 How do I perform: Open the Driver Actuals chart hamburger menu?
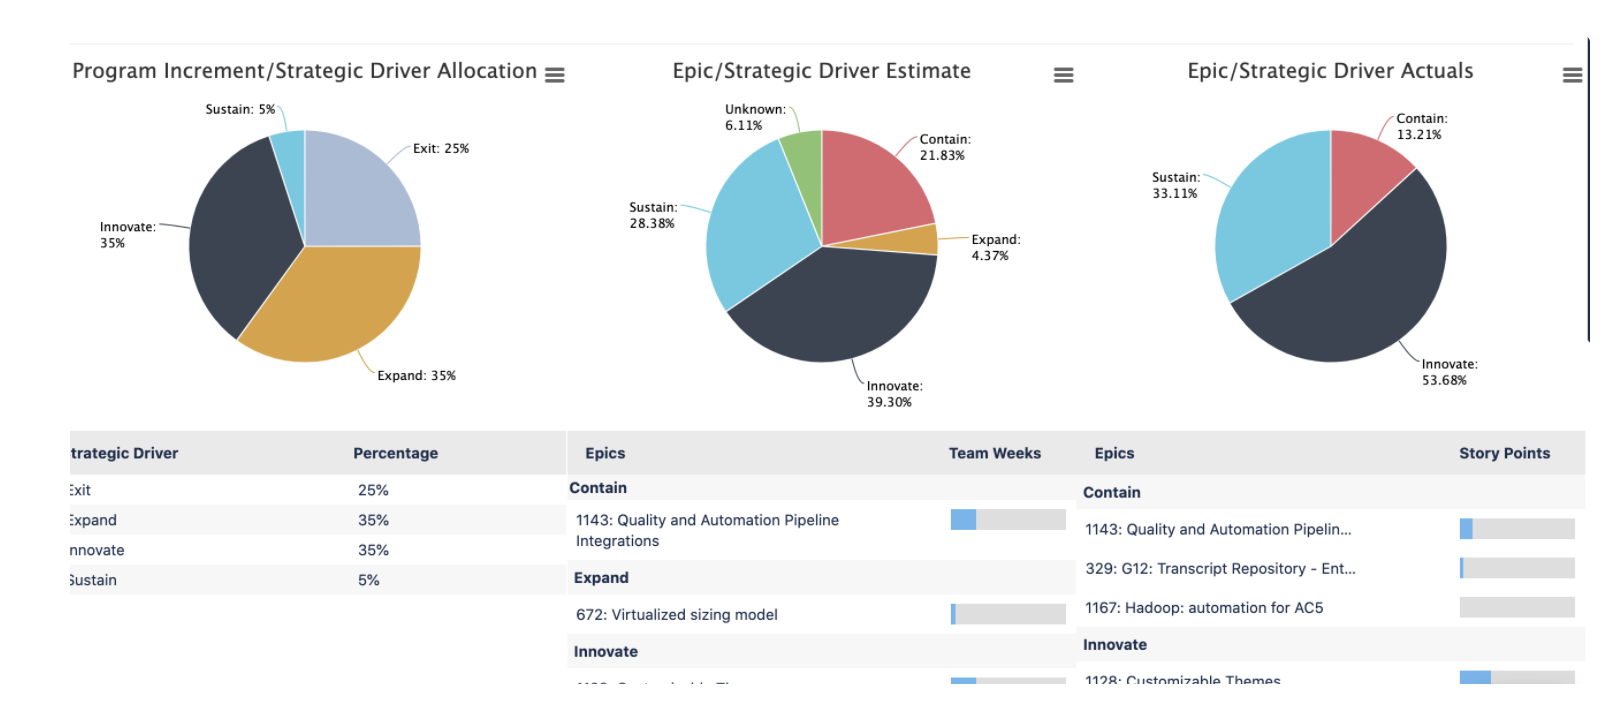(x=1572, y=75)
